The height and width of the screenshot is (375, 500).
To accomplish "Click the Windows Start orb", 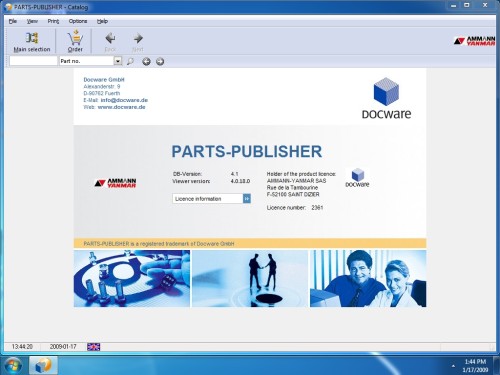I will tap(13, 365).
